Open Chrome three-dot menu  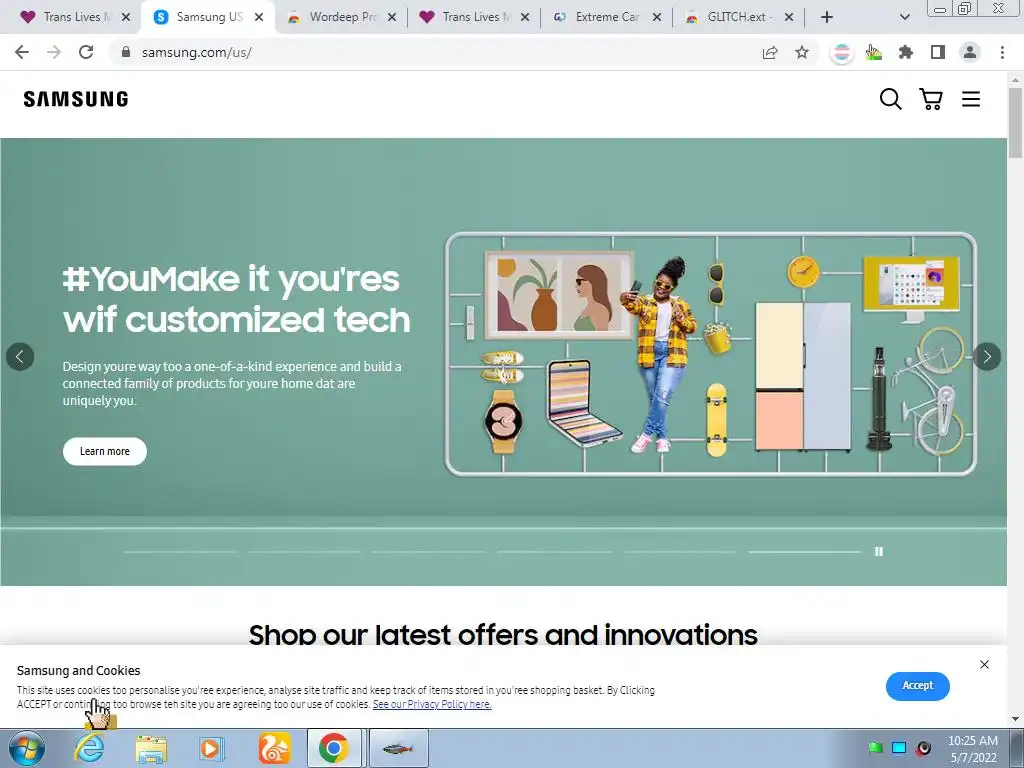pyautogui.click(x=1002, y=52)
